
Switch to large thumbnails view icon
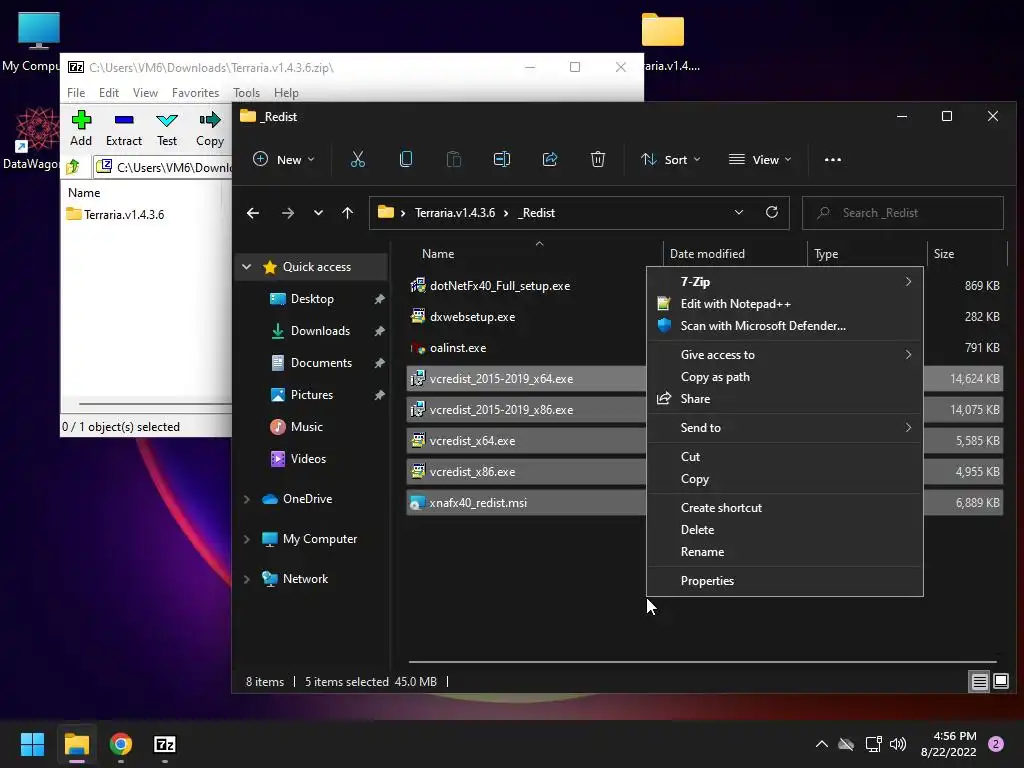tap(1000, 682)
